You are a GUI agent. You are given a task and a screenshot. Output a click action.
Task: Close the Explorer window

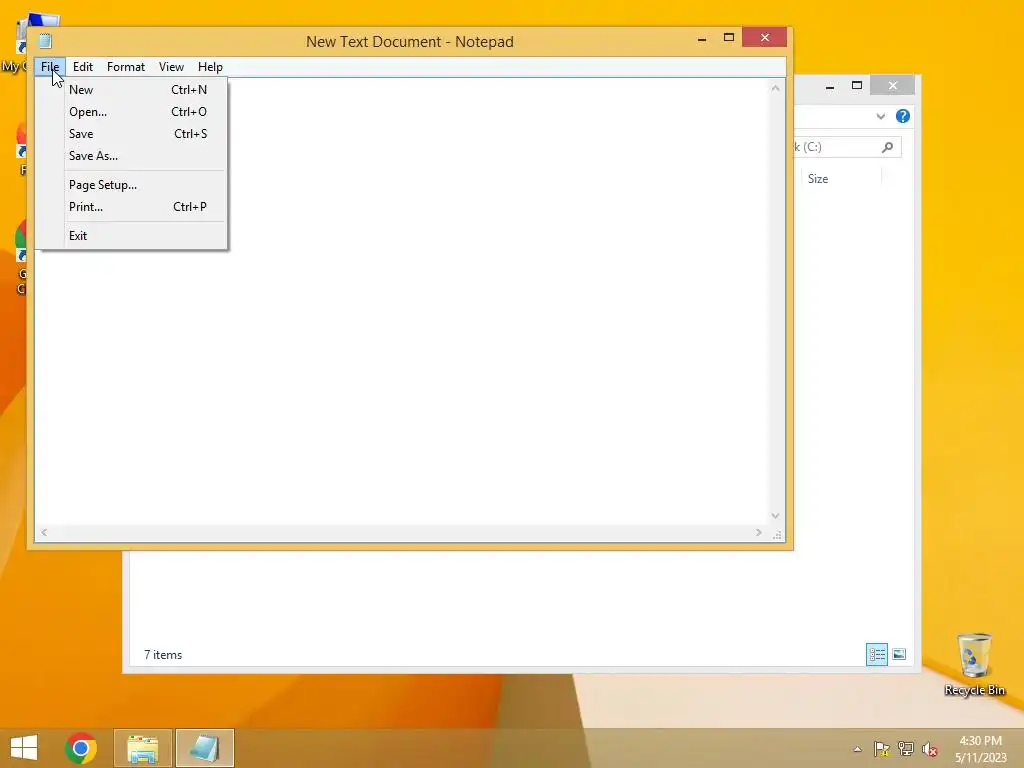[x=893, y=86]
